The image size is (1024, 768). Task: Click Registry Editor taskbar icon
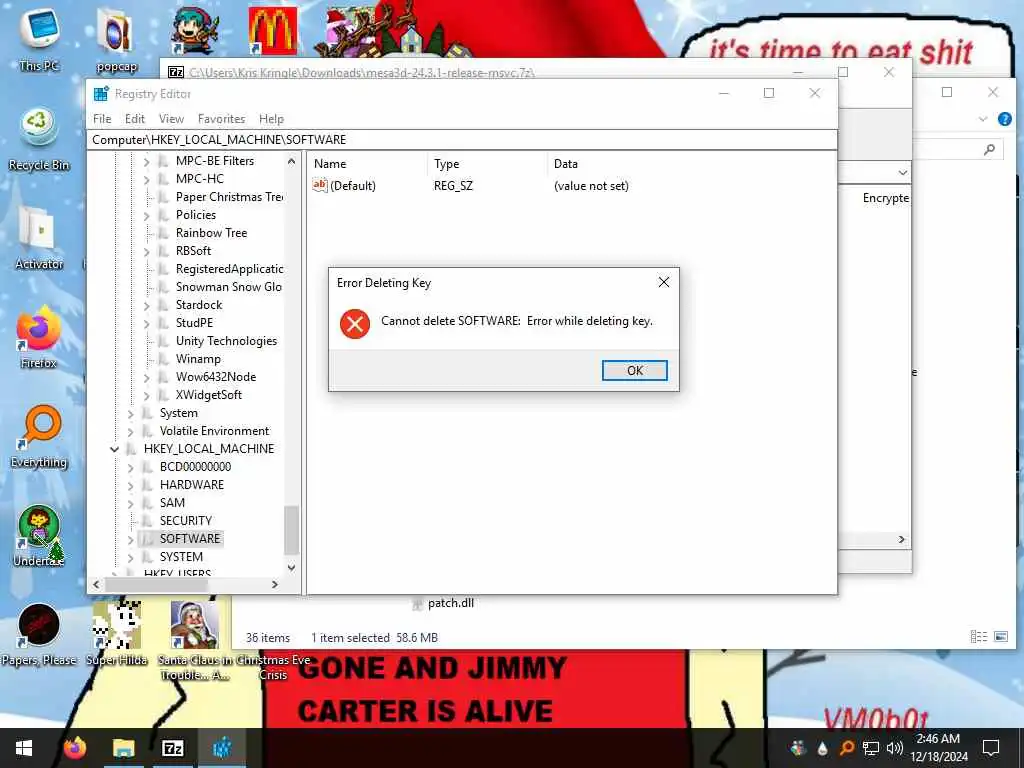pyautogui.click(x=221, y=748)
